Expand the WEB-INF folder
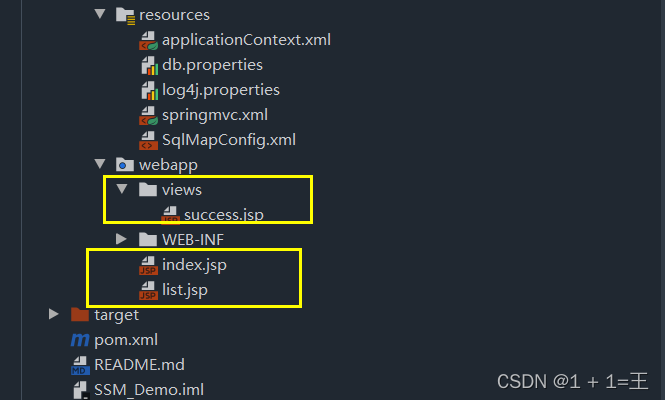Viewport: 665px width, 400px height. [x=122, y=240]
